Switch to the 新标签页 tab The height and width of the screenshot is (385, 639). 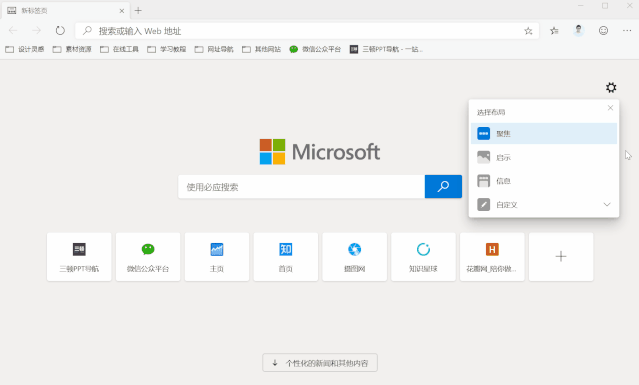(x=65, y=11)
